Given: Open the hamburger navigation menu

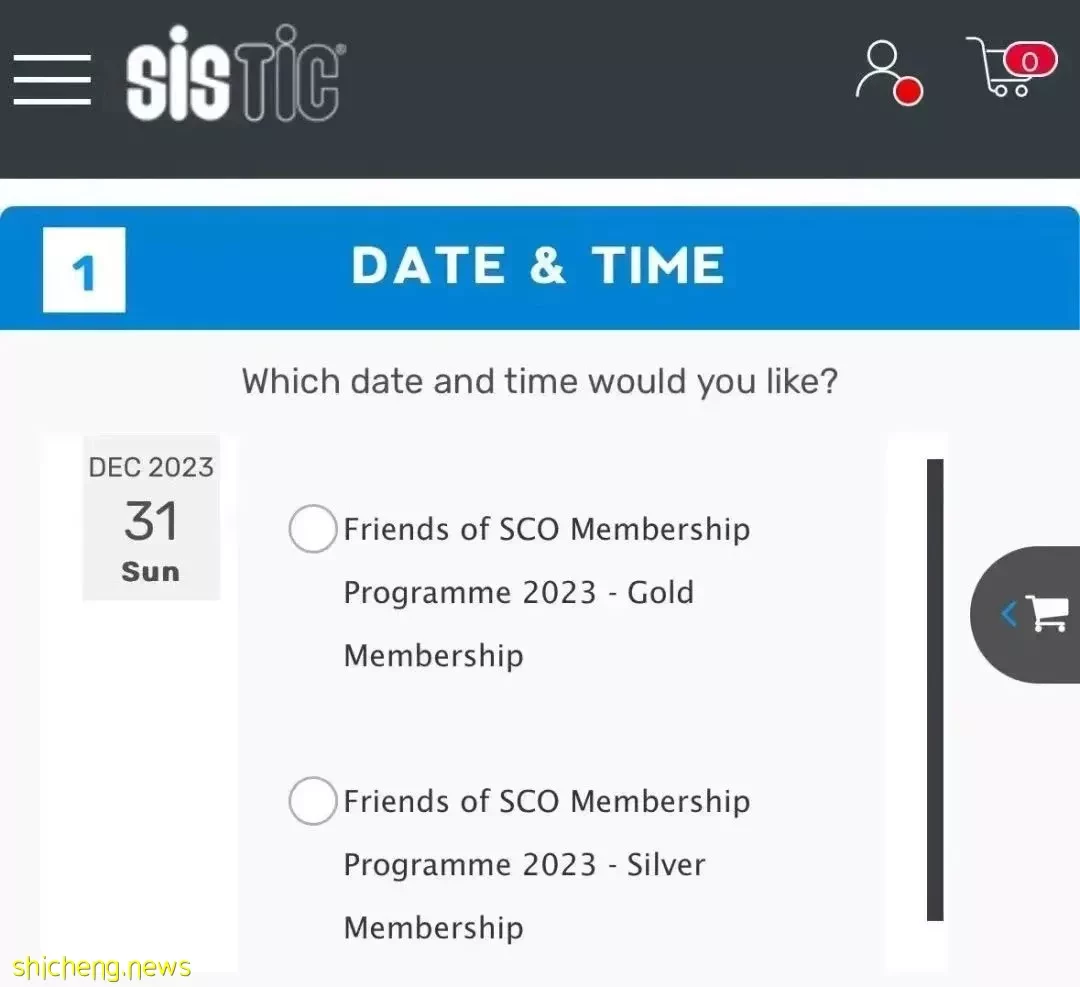Looking at the screenshot, I should 52,79.
